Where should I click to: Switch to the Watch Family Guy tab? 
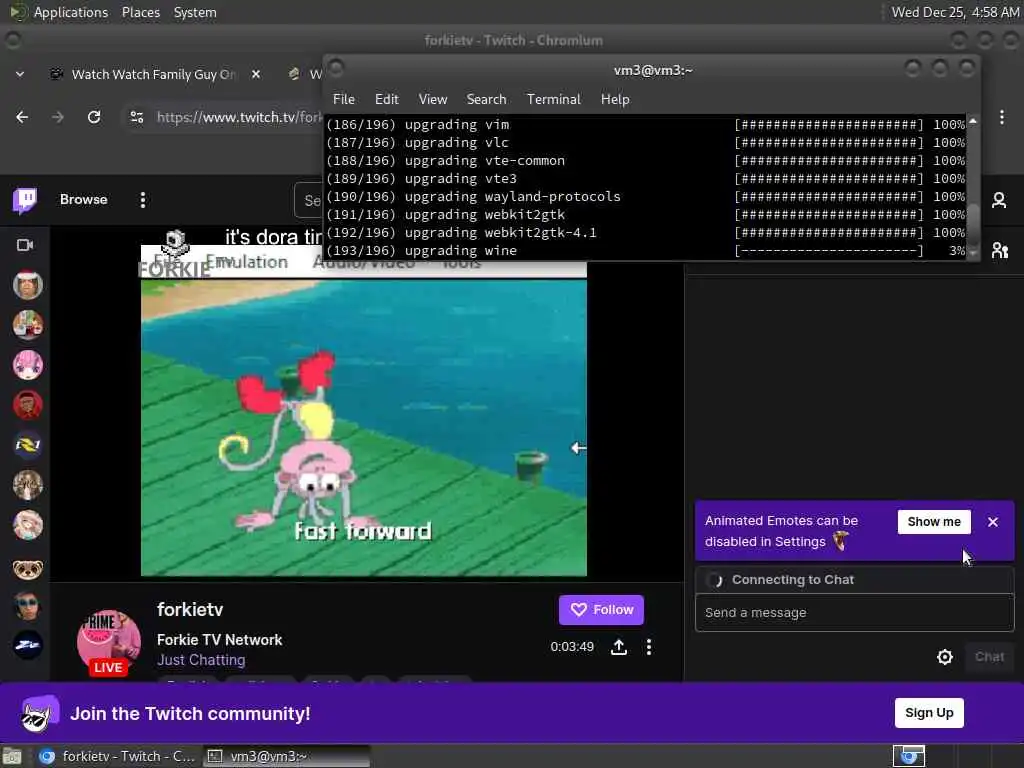pyautogui.click(x=153, y=74)
